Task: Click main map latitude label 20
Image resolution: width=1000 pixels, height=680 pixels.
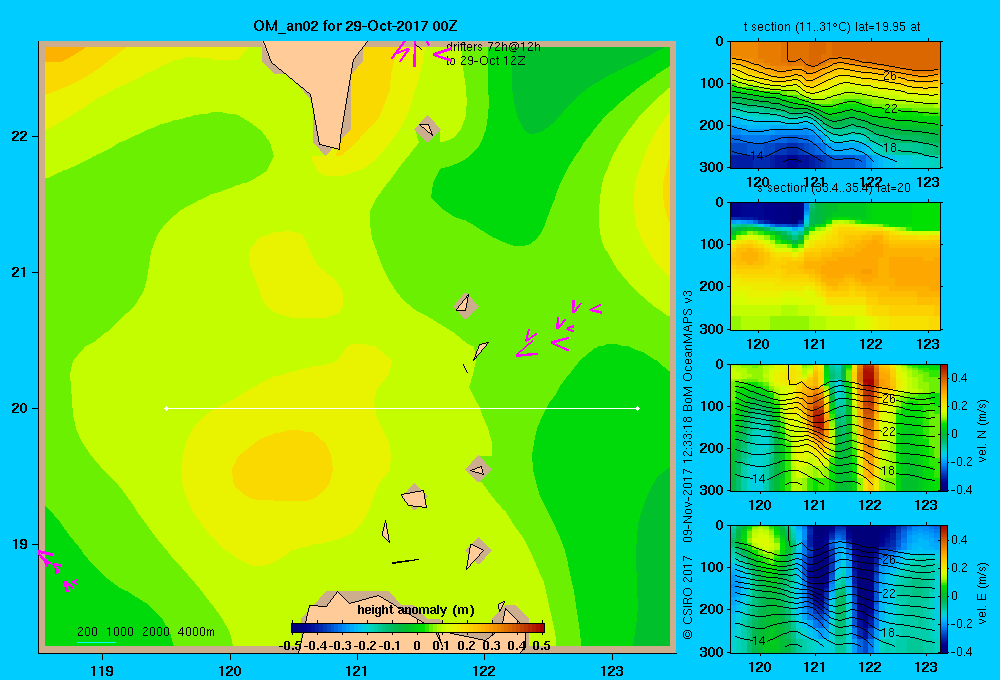Action: [x=20, y=408]
